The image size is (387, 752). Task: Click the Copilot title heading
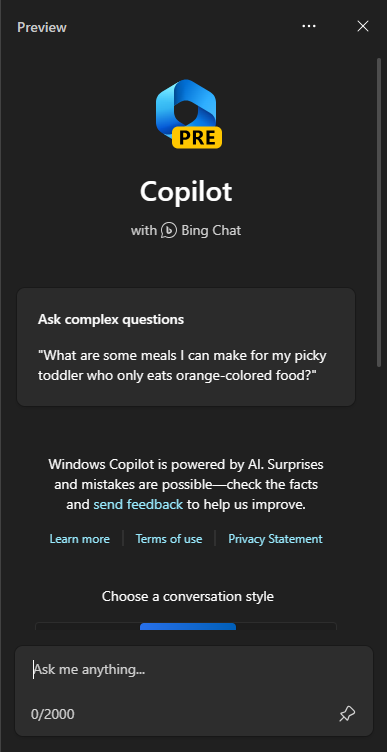pyautogui.click(x=186, y=192)
